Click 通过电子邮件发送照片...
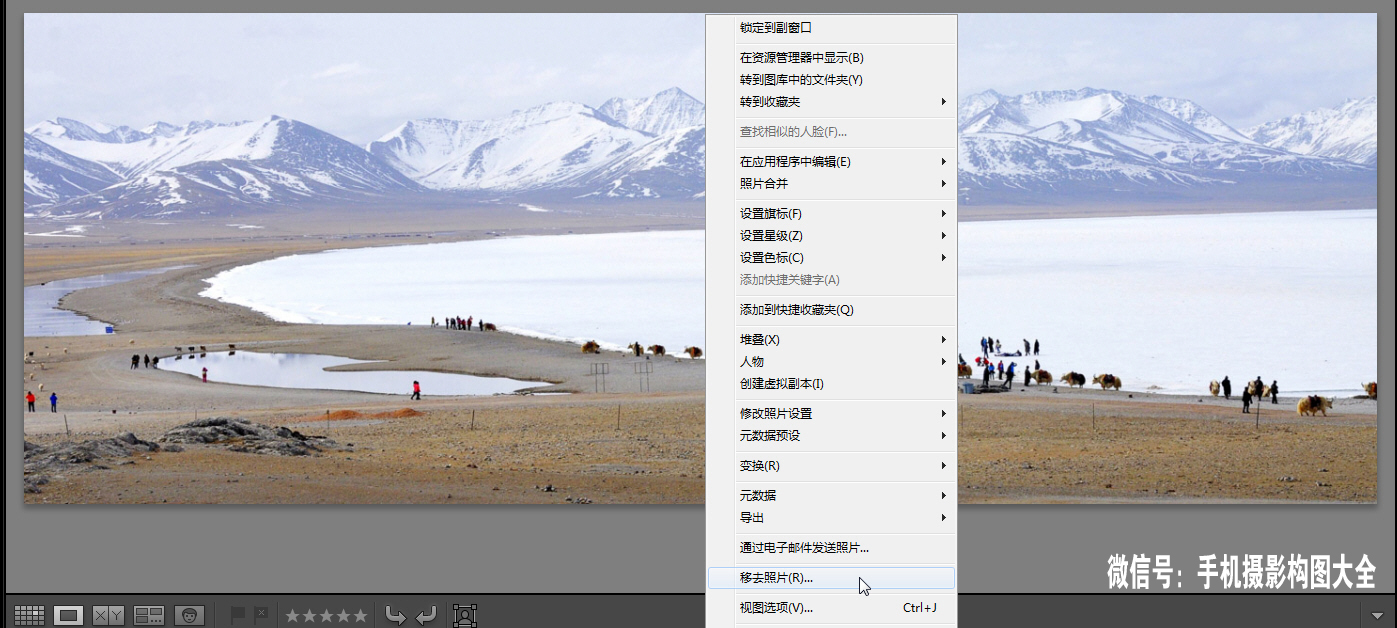This screenshot has width=1397, height=628. pyautogui.click(x=804, y=548)
